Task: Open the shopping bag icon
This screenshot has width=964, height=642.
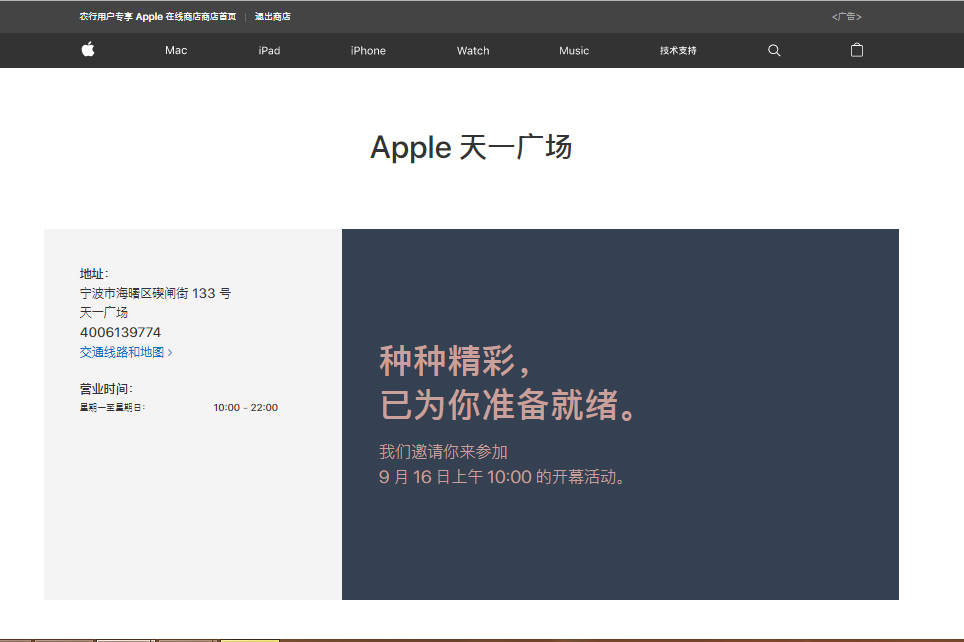Action: point(856,50)
